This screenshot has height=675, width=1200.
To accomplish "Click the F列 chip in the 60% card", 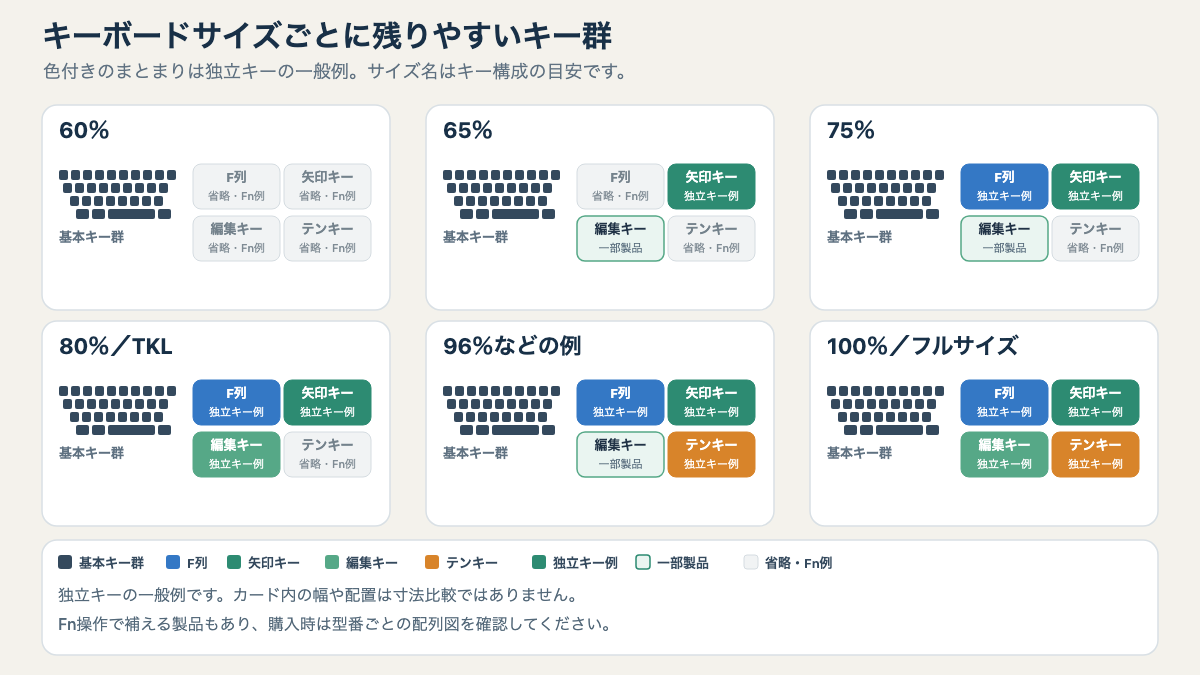I will pyautogui.click(x=236, y=186).
